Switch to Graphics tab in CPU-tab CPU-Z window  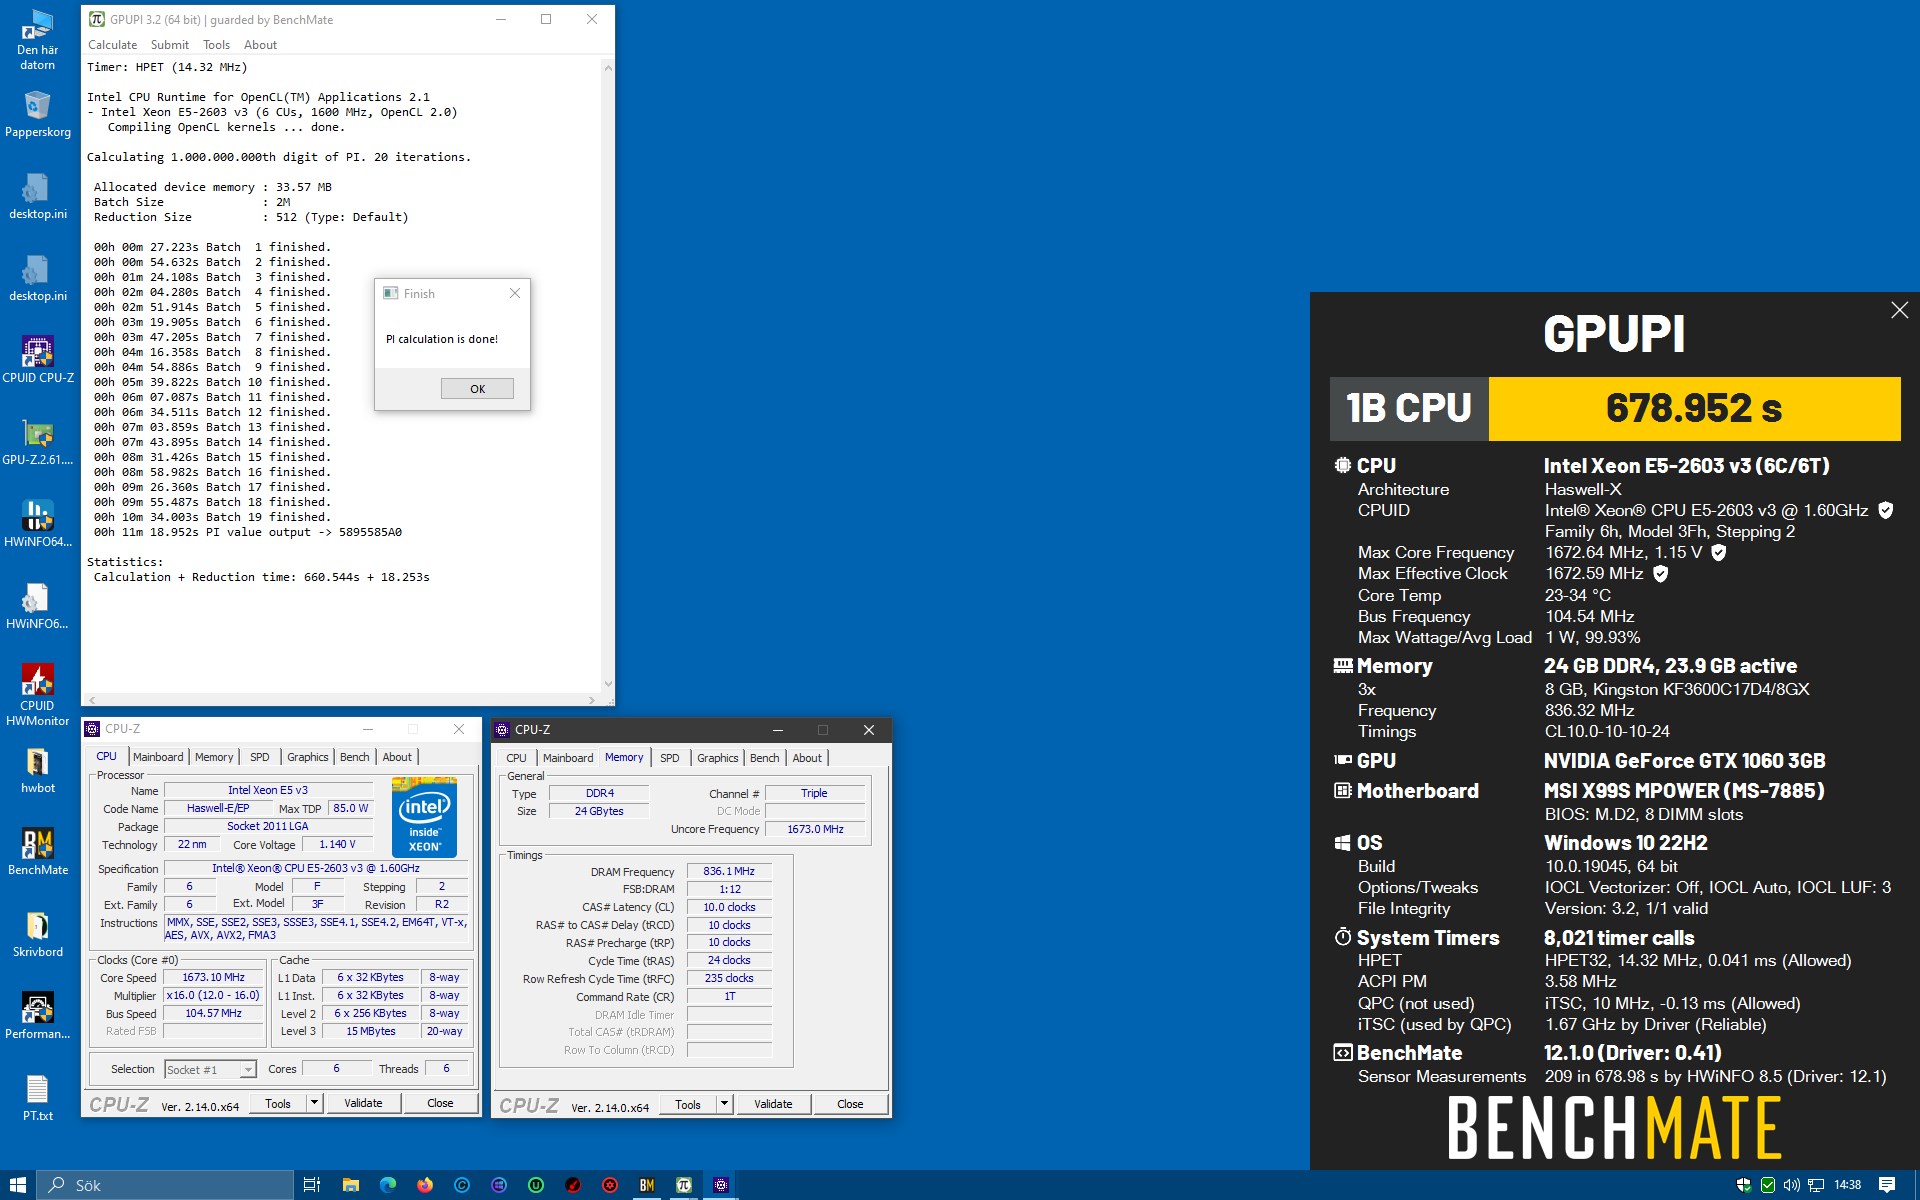tap(307, 757)
